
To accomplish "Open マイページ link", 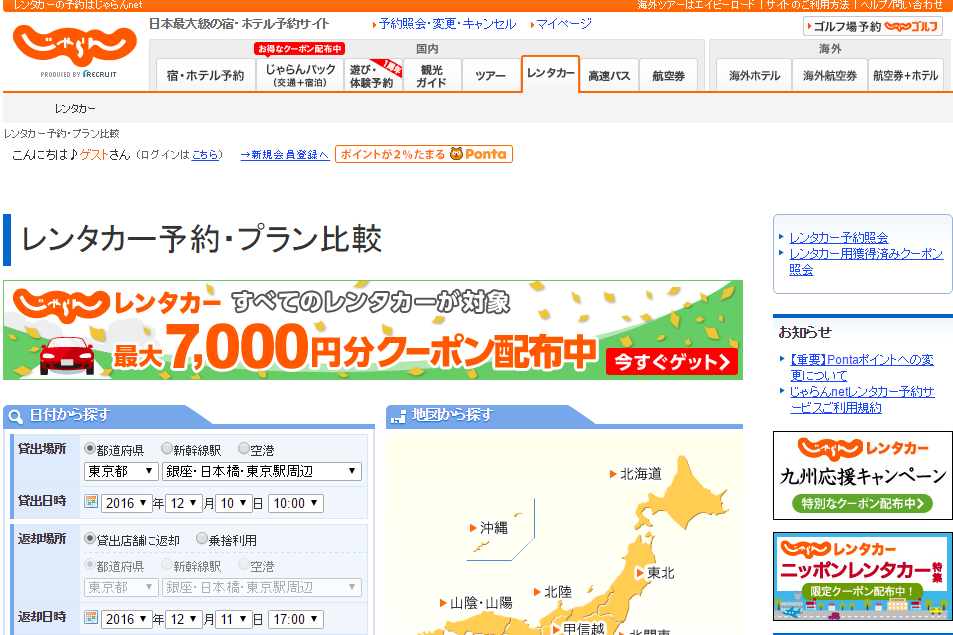I will click(x=563, y=24).
